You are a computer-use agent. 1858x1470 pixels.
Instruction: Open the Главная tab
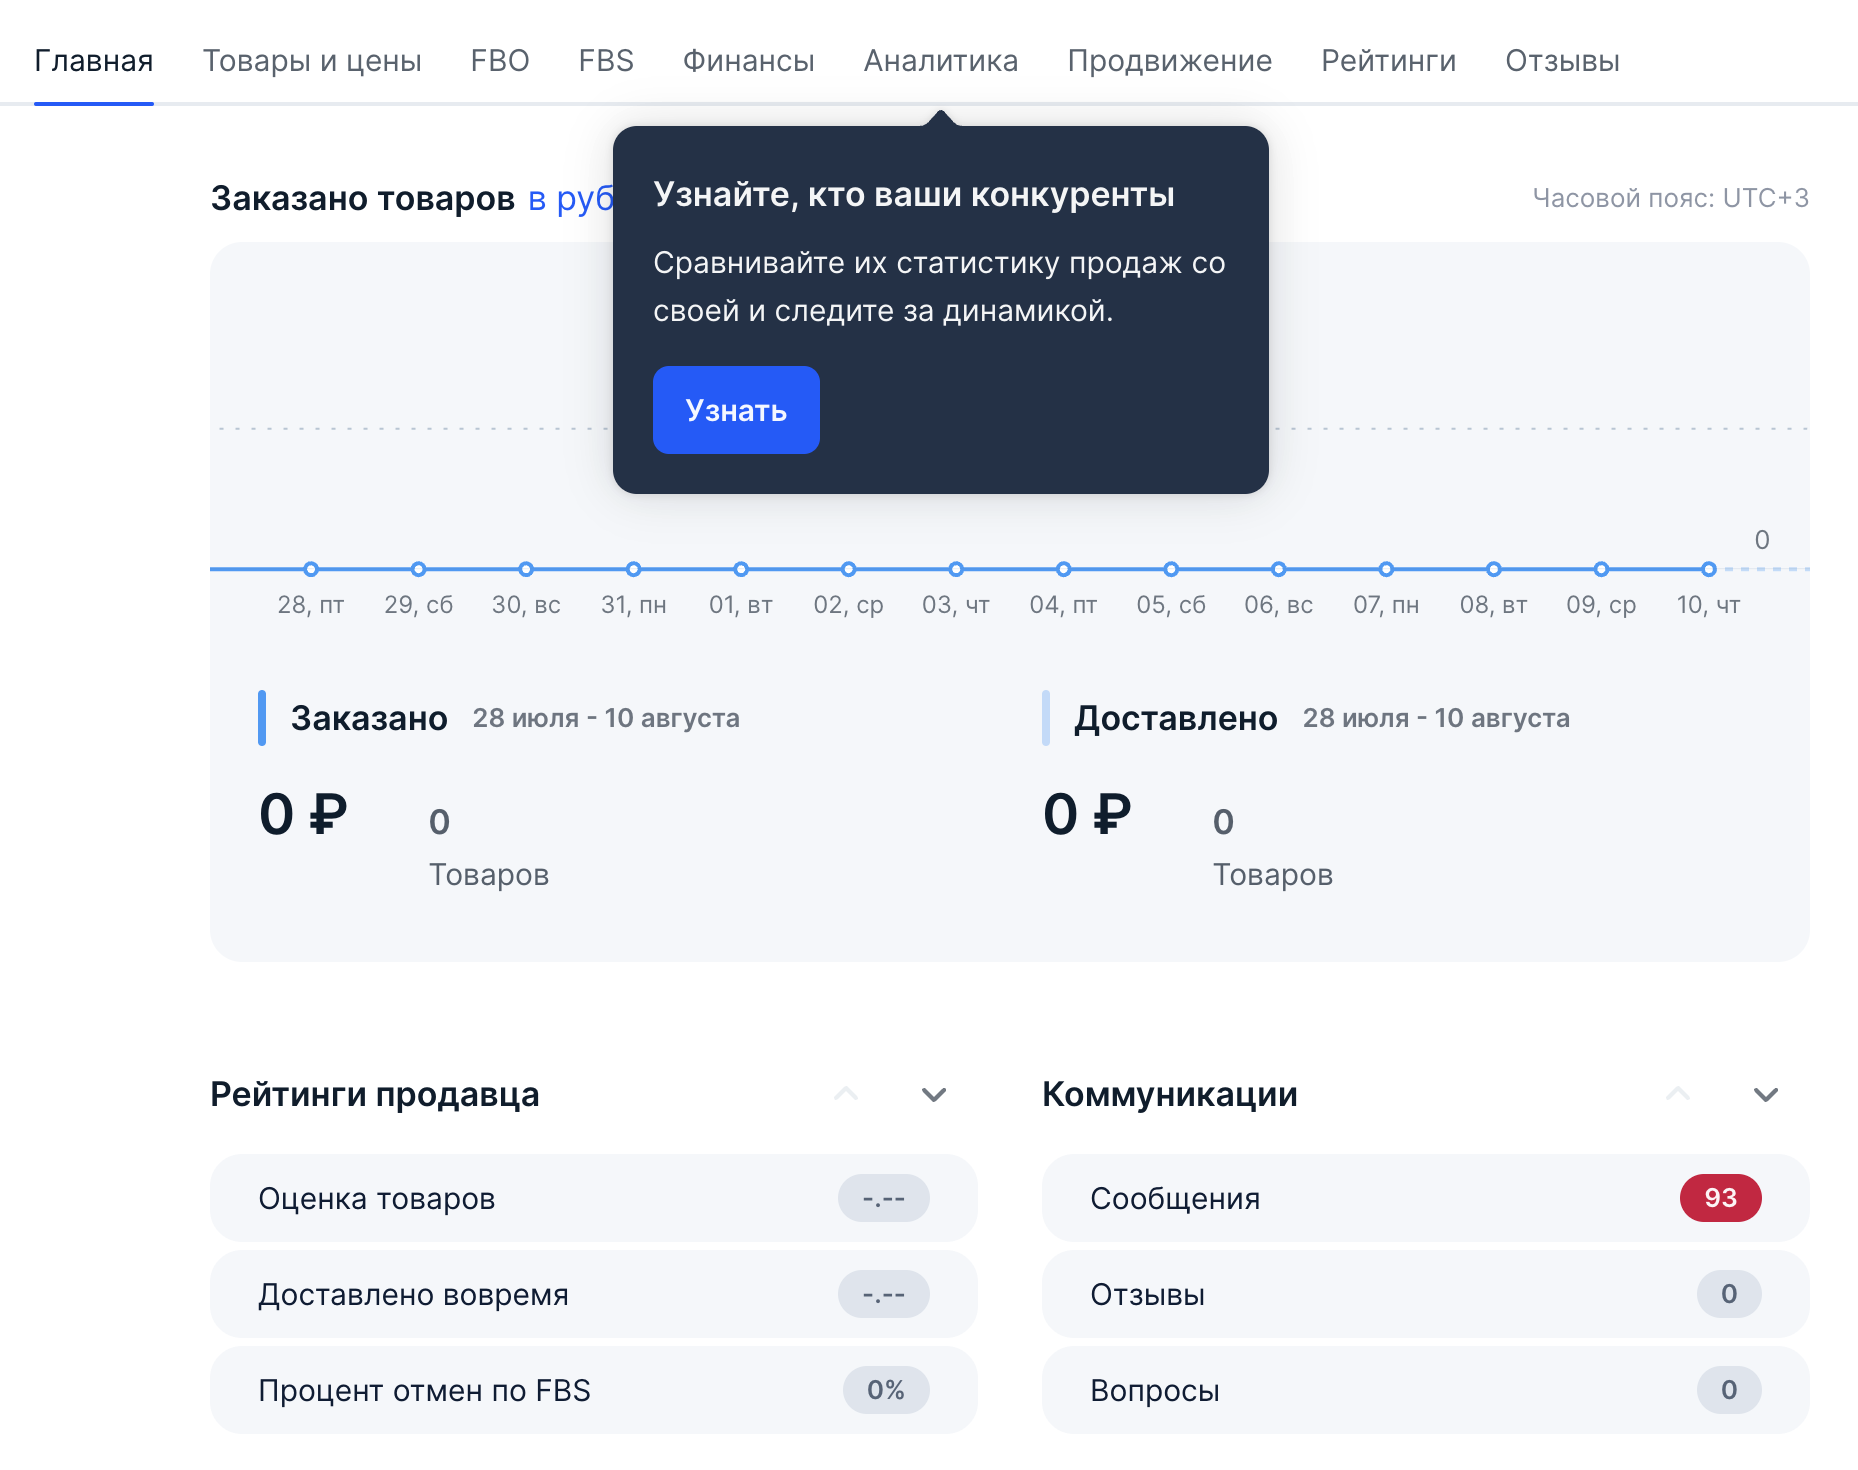[94, 61]
